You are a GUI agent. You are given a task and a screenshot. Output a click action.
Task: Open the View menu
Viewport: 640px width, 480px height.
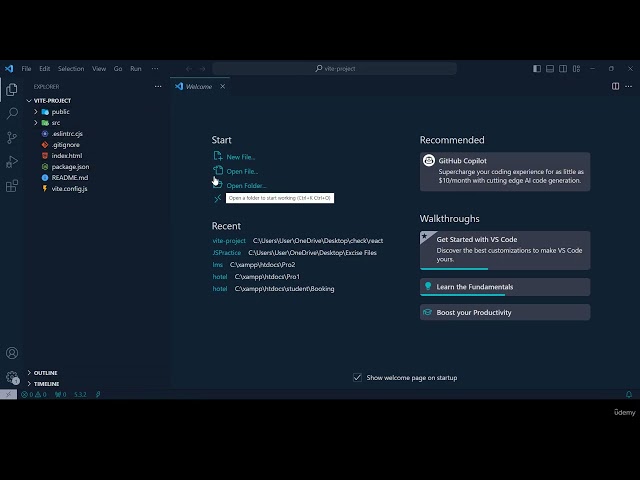99,69
